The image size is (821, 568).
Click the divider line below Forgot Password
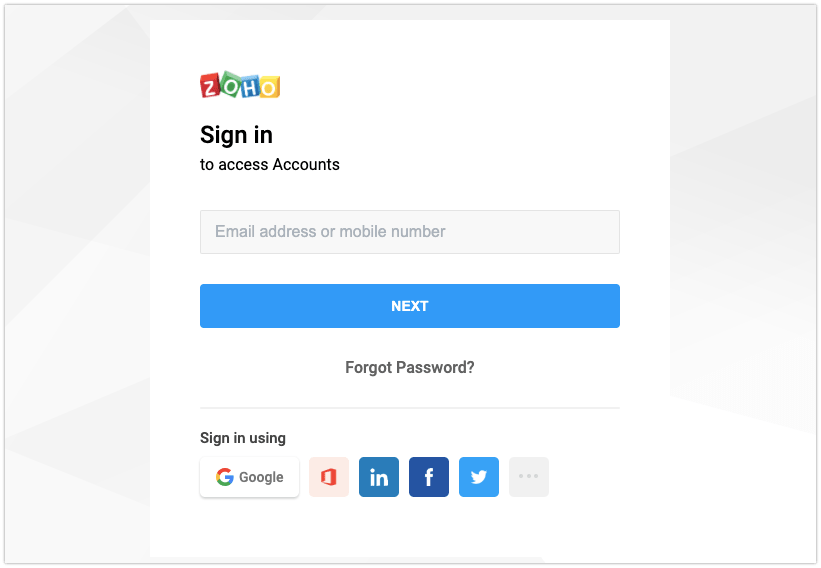(x=409, y=408)
